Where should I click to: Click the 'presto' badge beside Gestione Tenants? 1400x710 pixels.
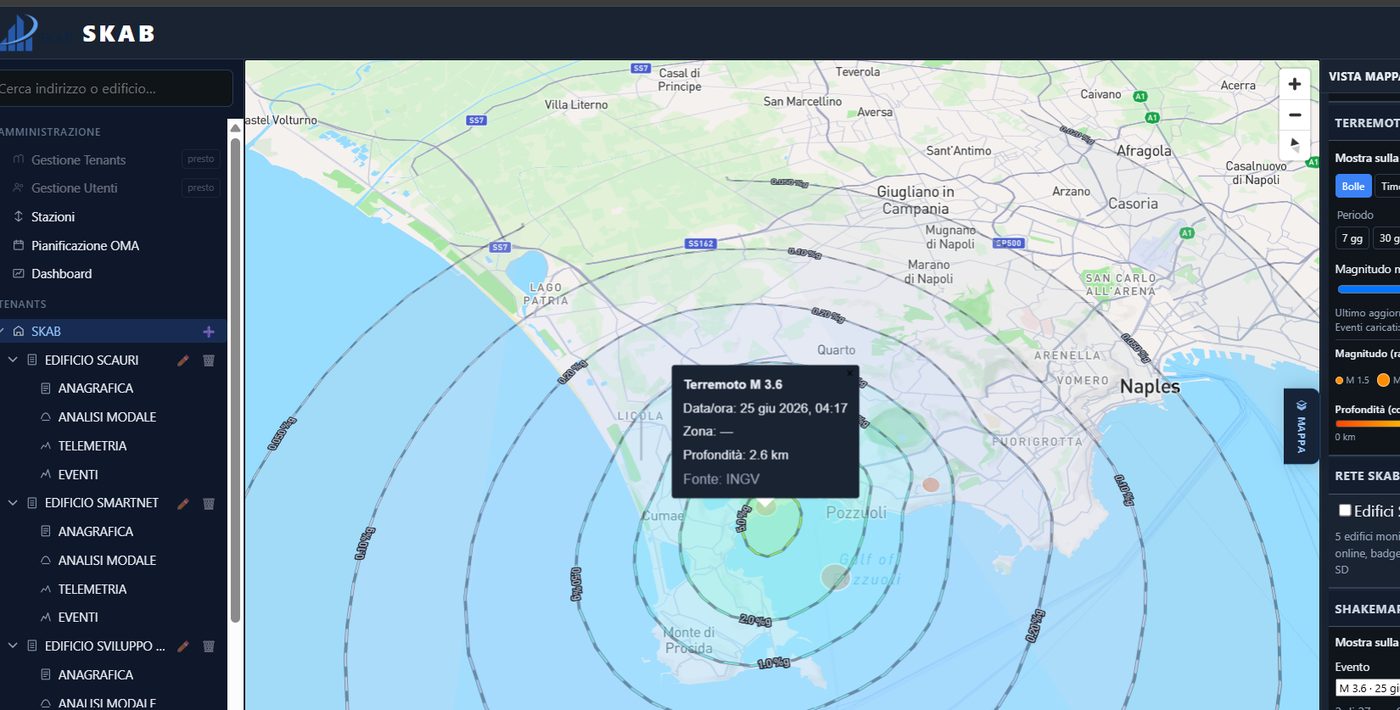(x=201, y=159)
